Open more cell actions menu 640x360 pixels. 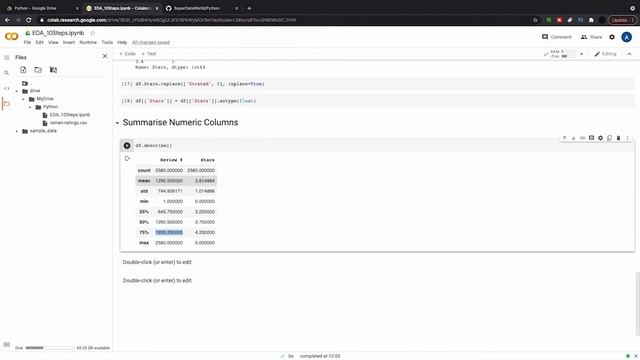click(x=627, y=138)
